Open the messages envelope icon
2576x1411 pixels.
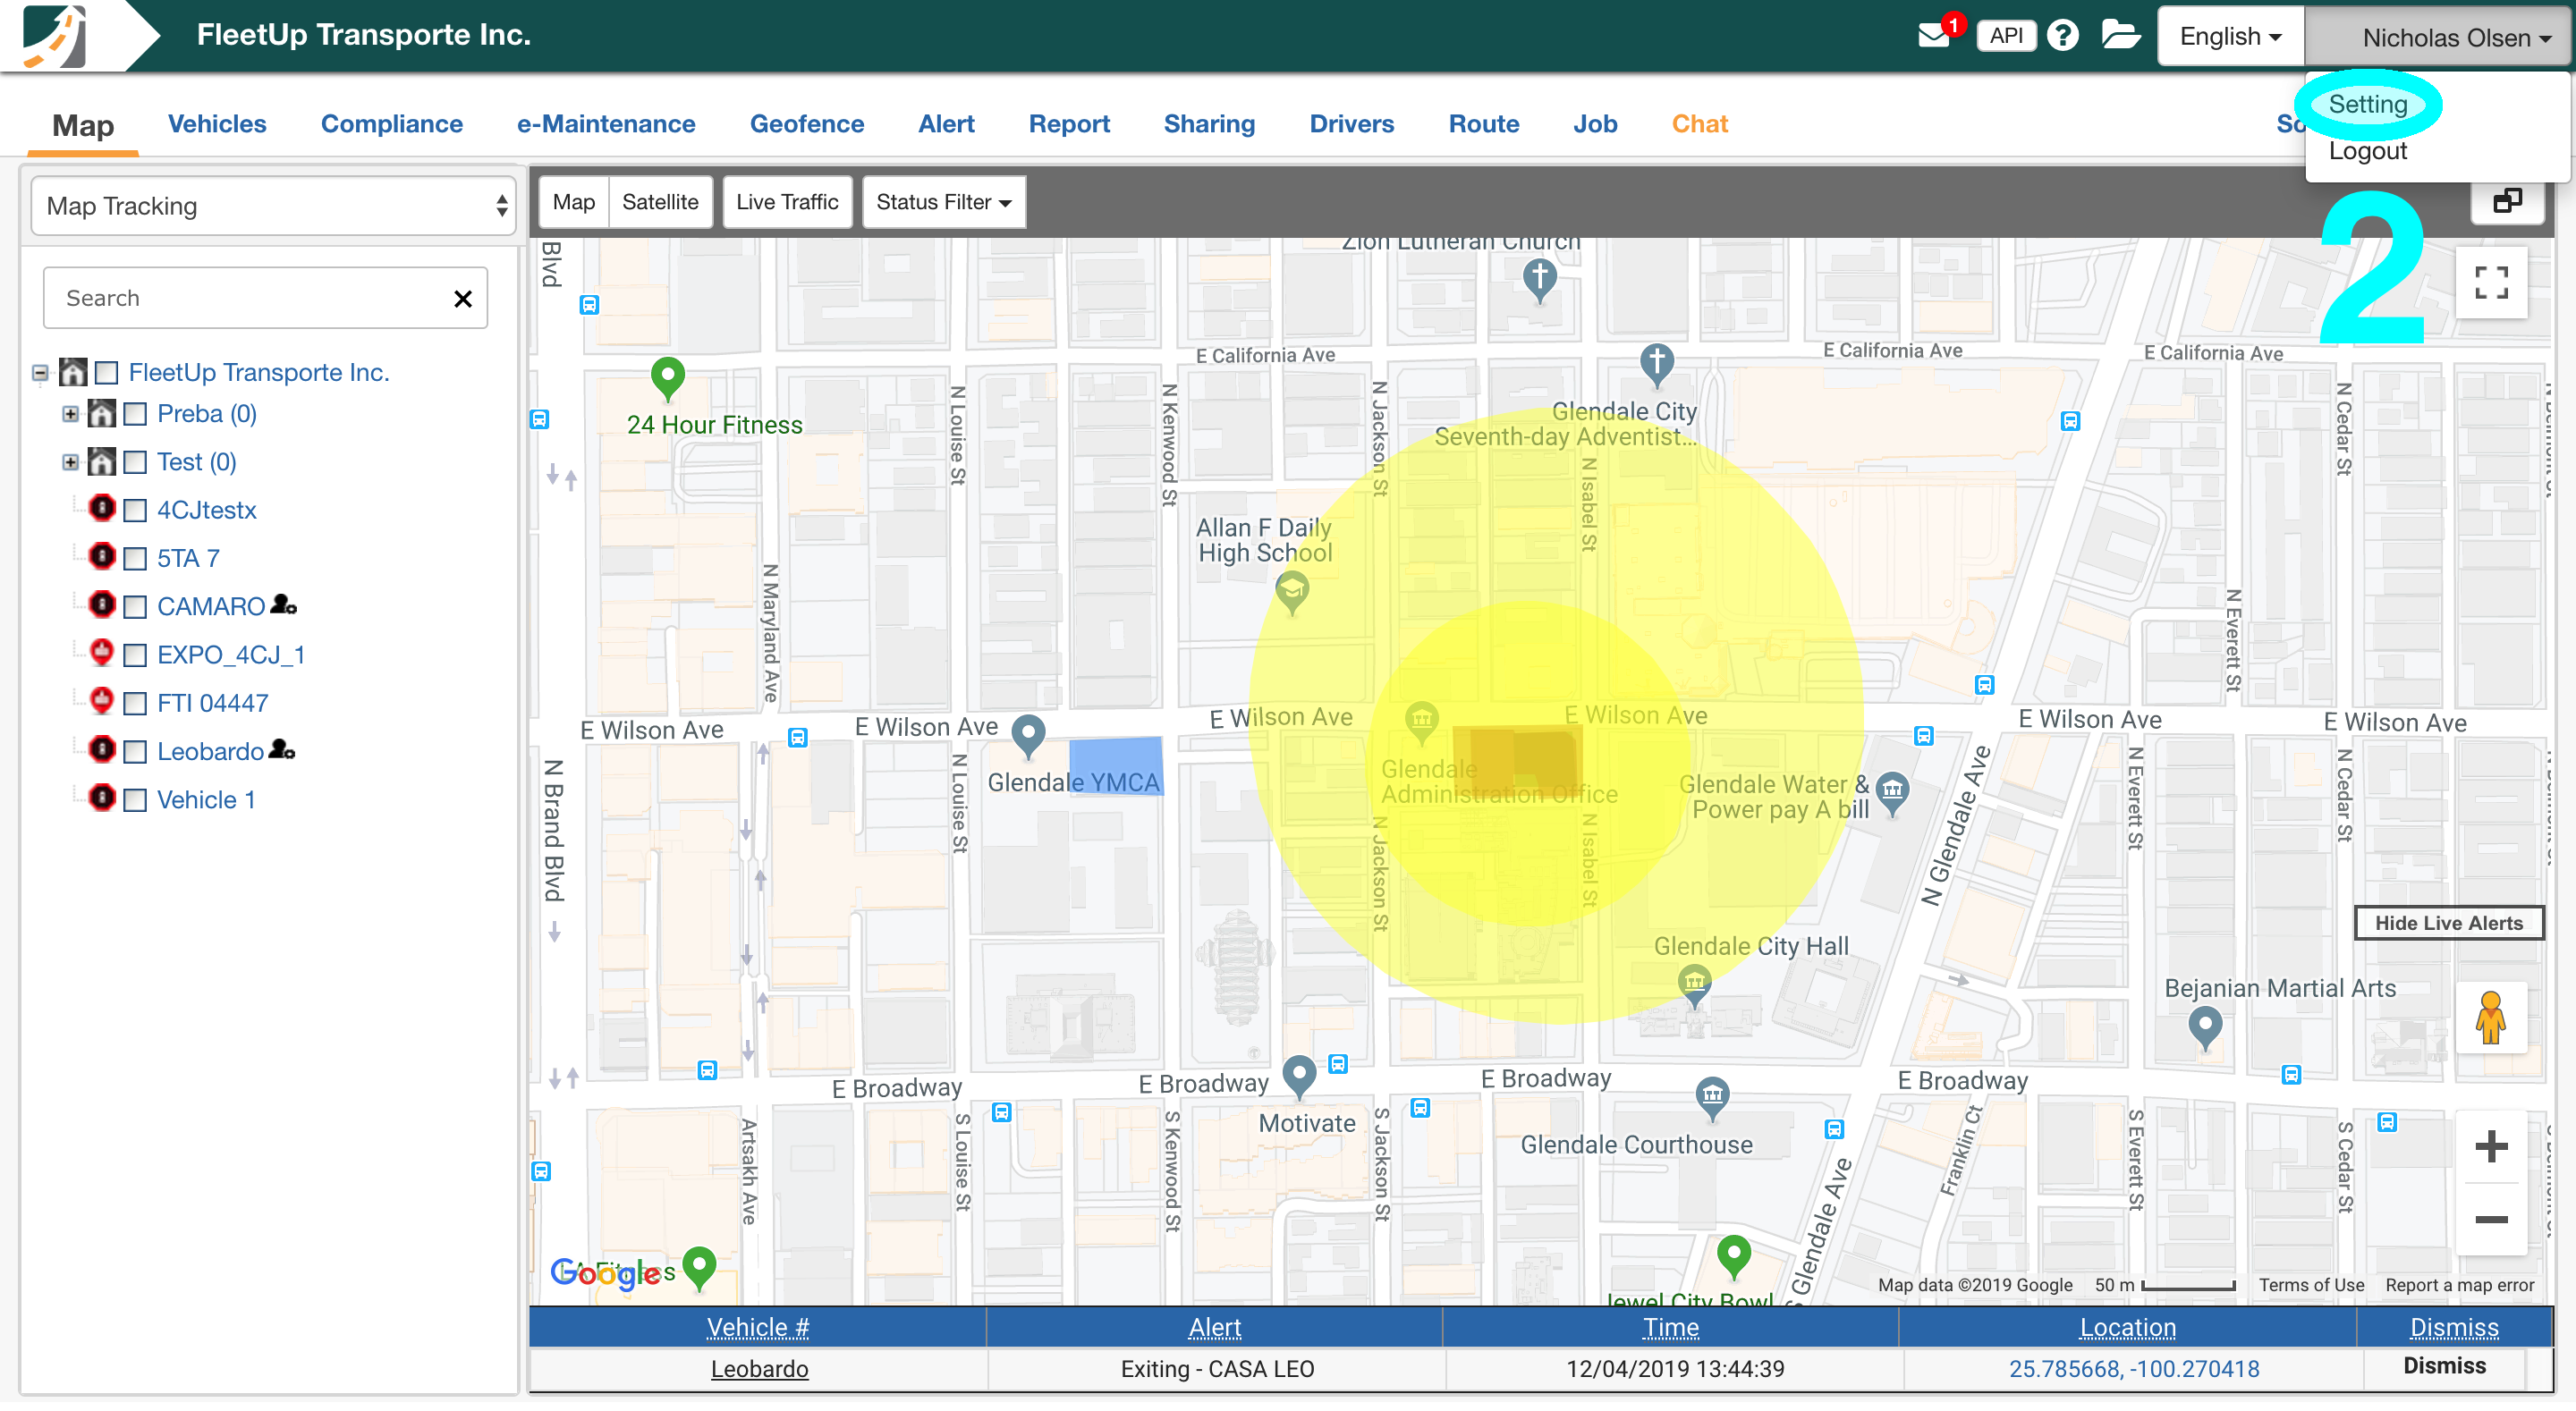coord(1934,37)
